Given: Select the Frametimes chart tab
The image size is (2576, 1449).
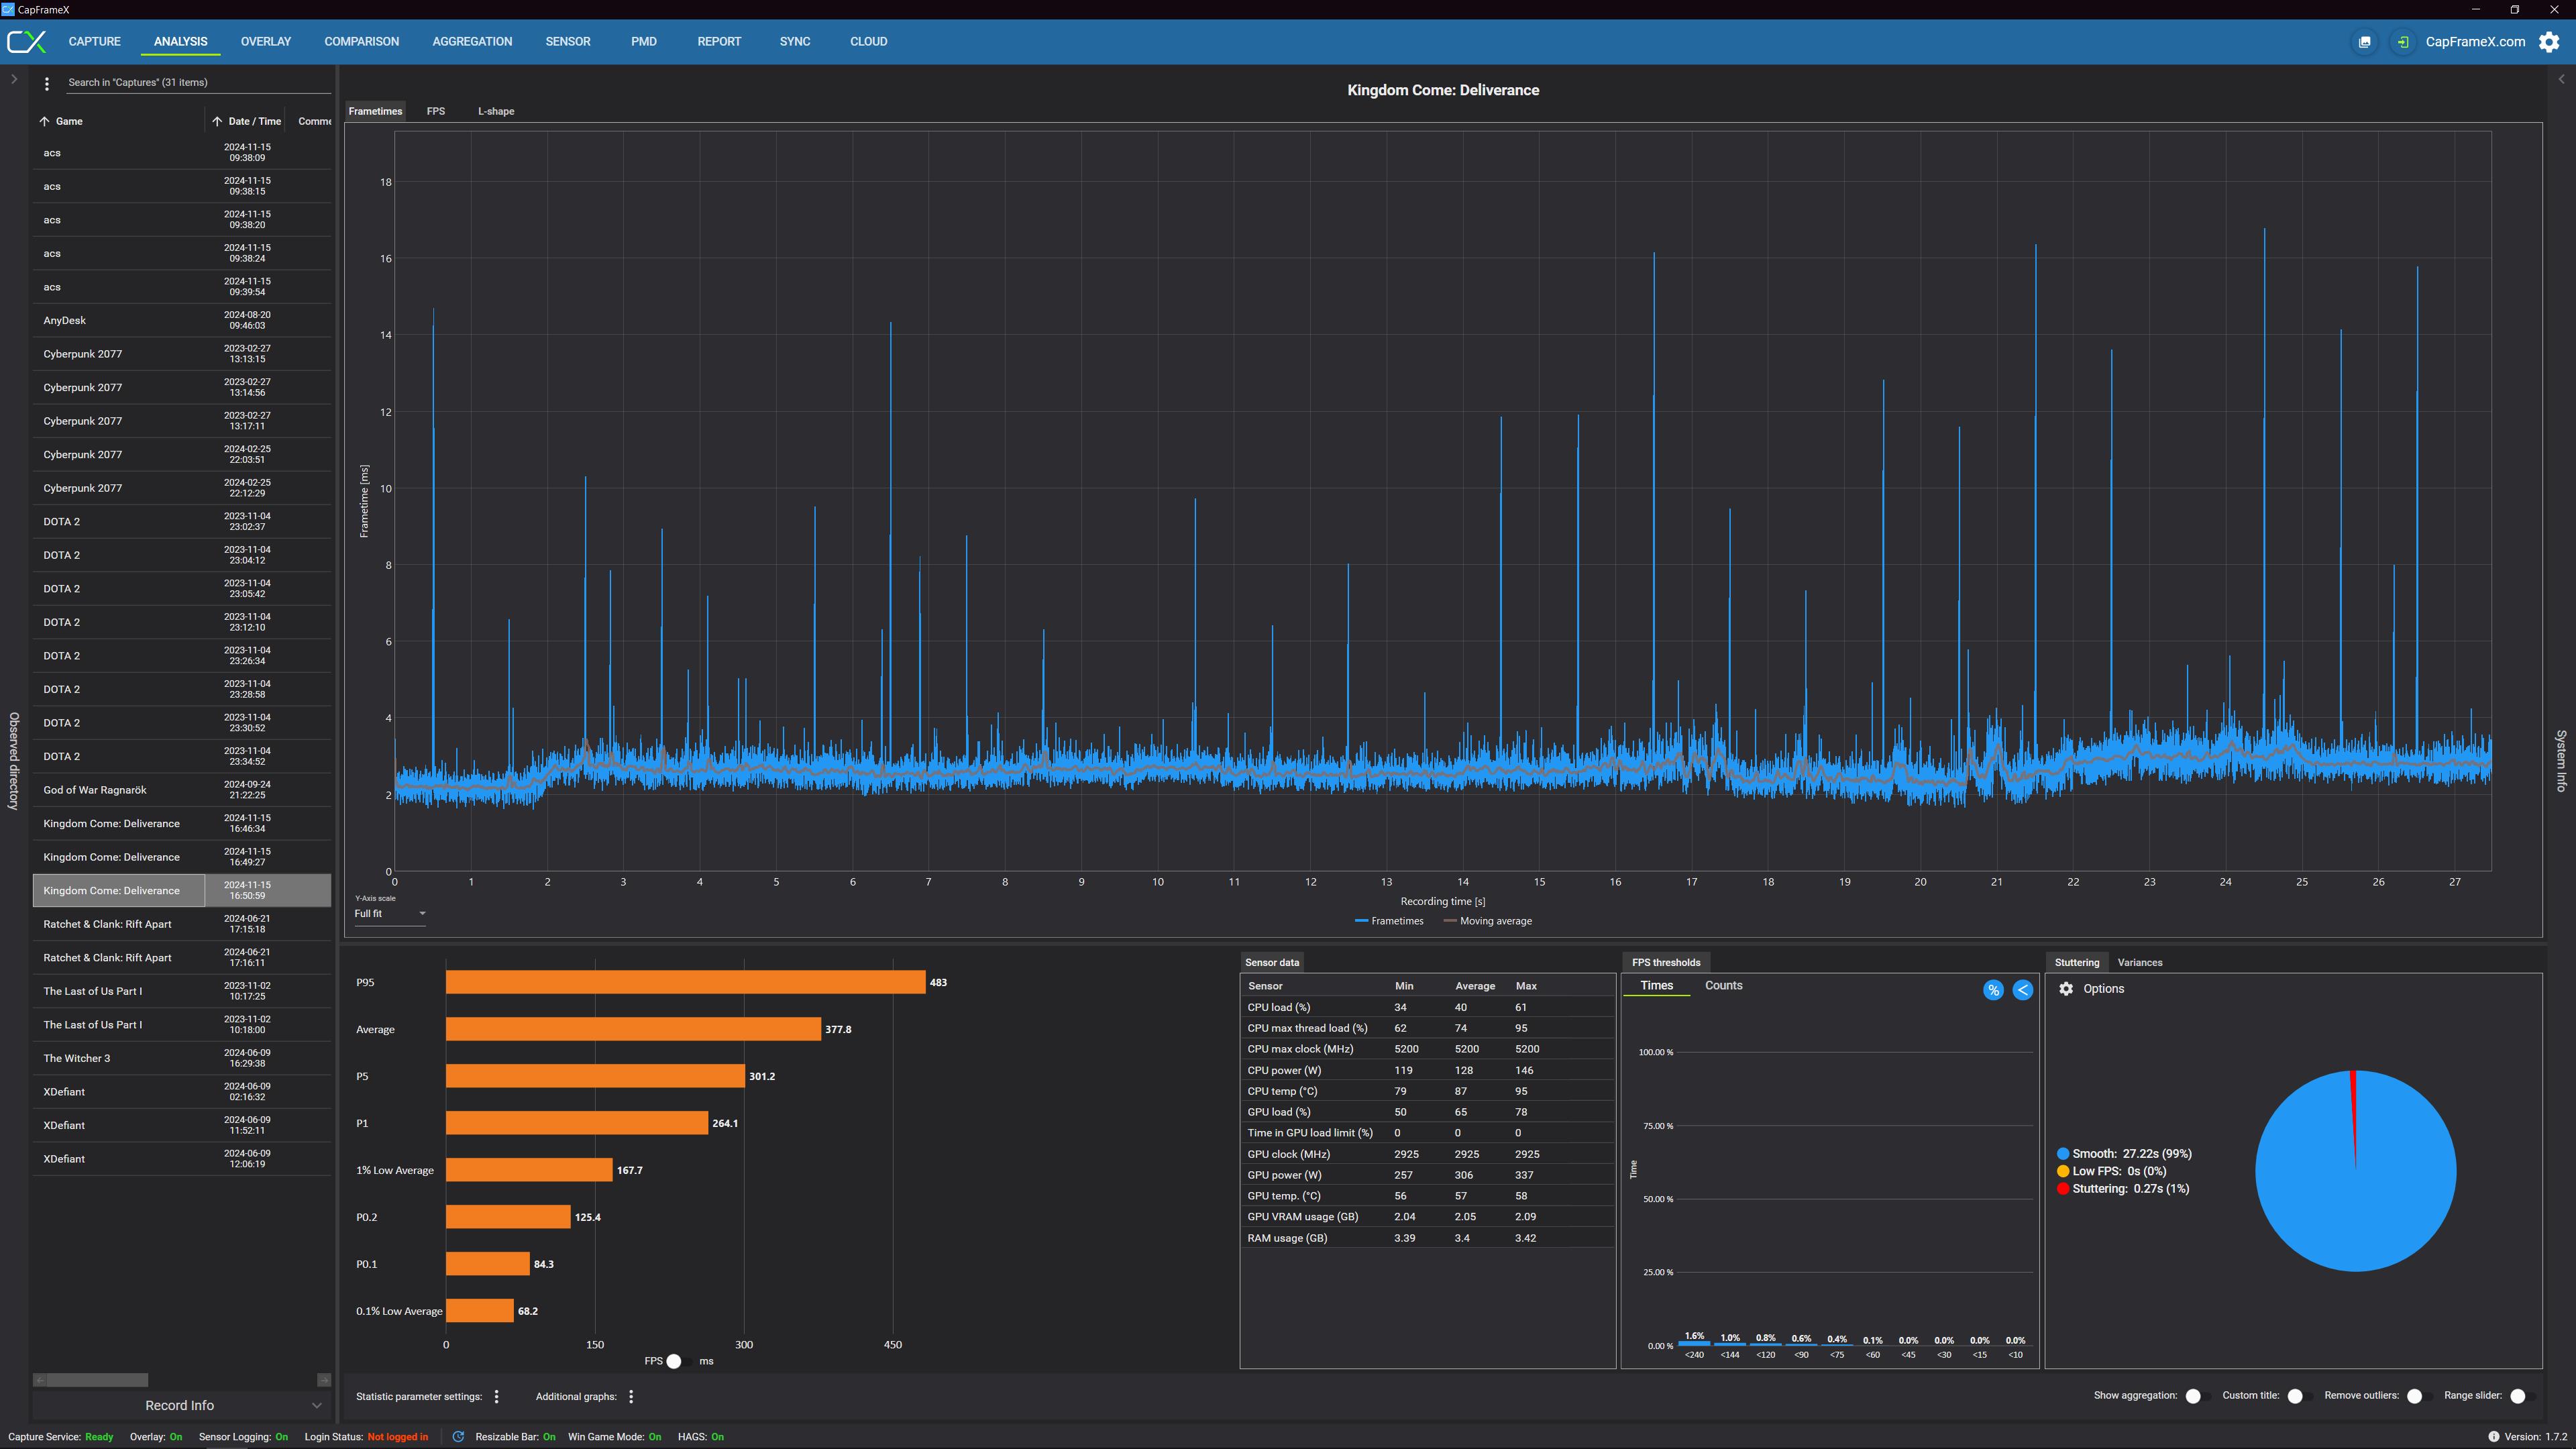Looking at the screenshot, I should point(376,111).
